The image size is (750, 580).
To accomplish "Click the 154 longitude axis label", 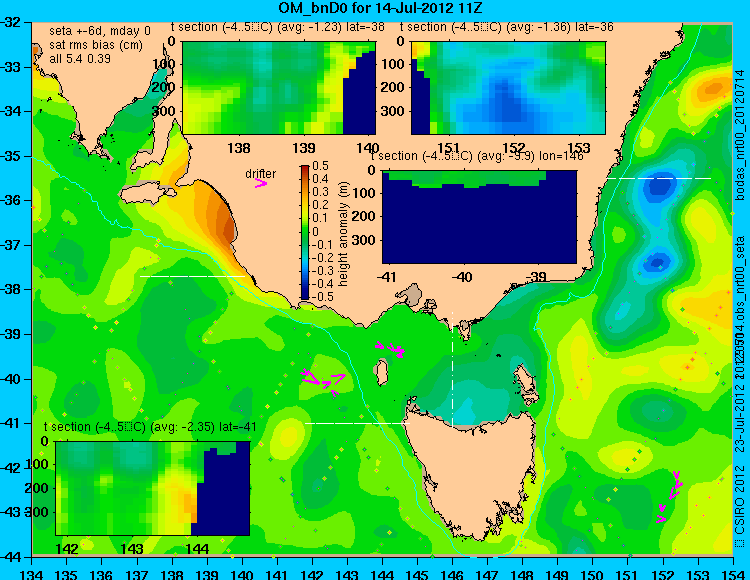I will point(733,574).
